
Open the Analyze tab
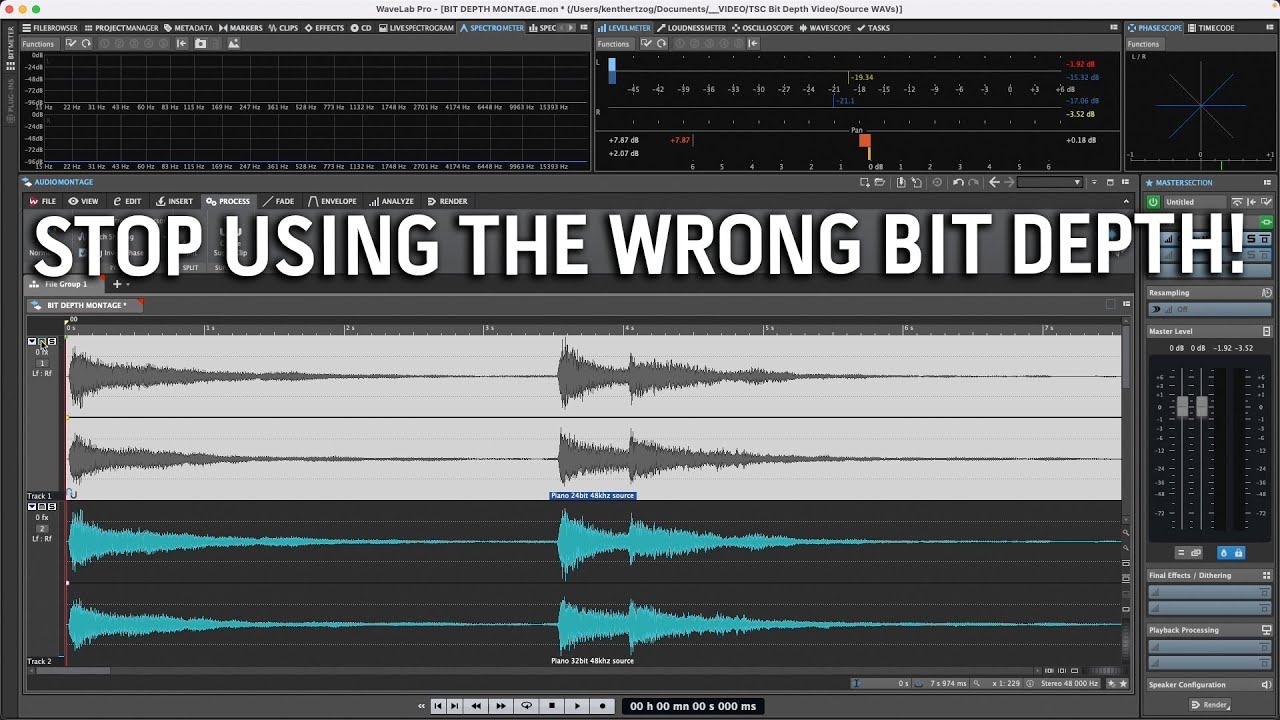[x=392, y=201]
